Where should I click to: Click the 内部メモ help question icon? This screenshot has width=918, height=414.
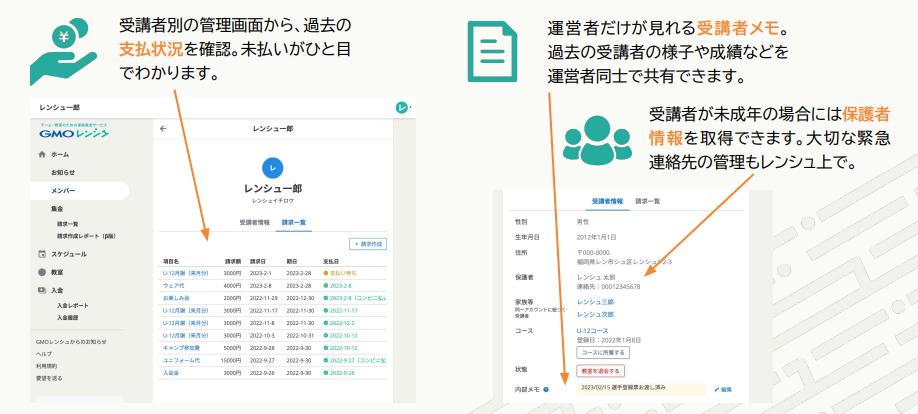[546, 389]
